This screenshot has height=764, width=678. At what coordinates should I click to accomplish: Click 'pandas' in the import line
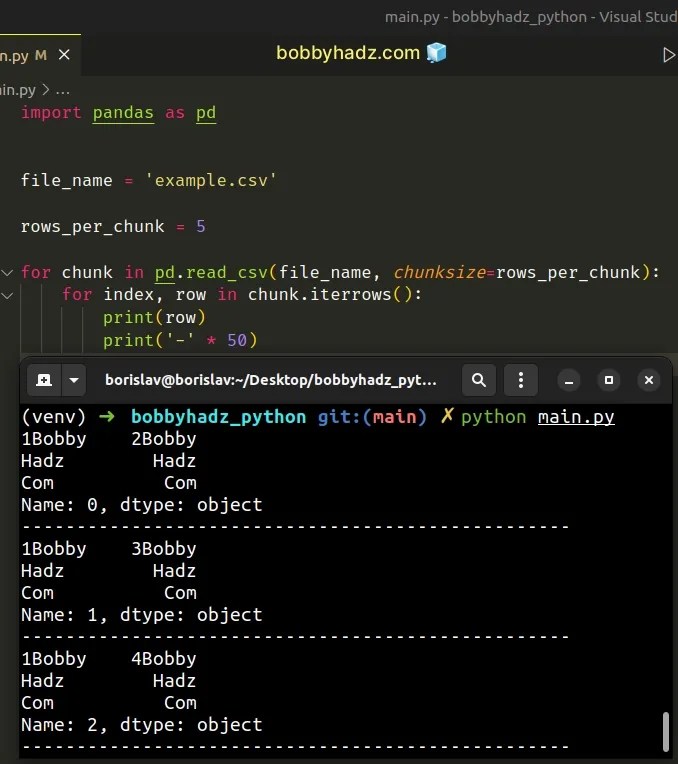click(123, 113)
